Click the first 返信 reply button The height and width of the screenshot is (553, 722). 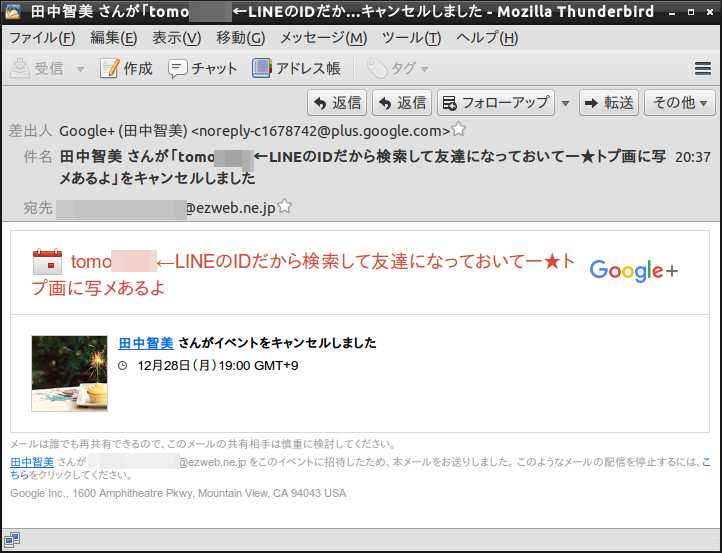337,103
